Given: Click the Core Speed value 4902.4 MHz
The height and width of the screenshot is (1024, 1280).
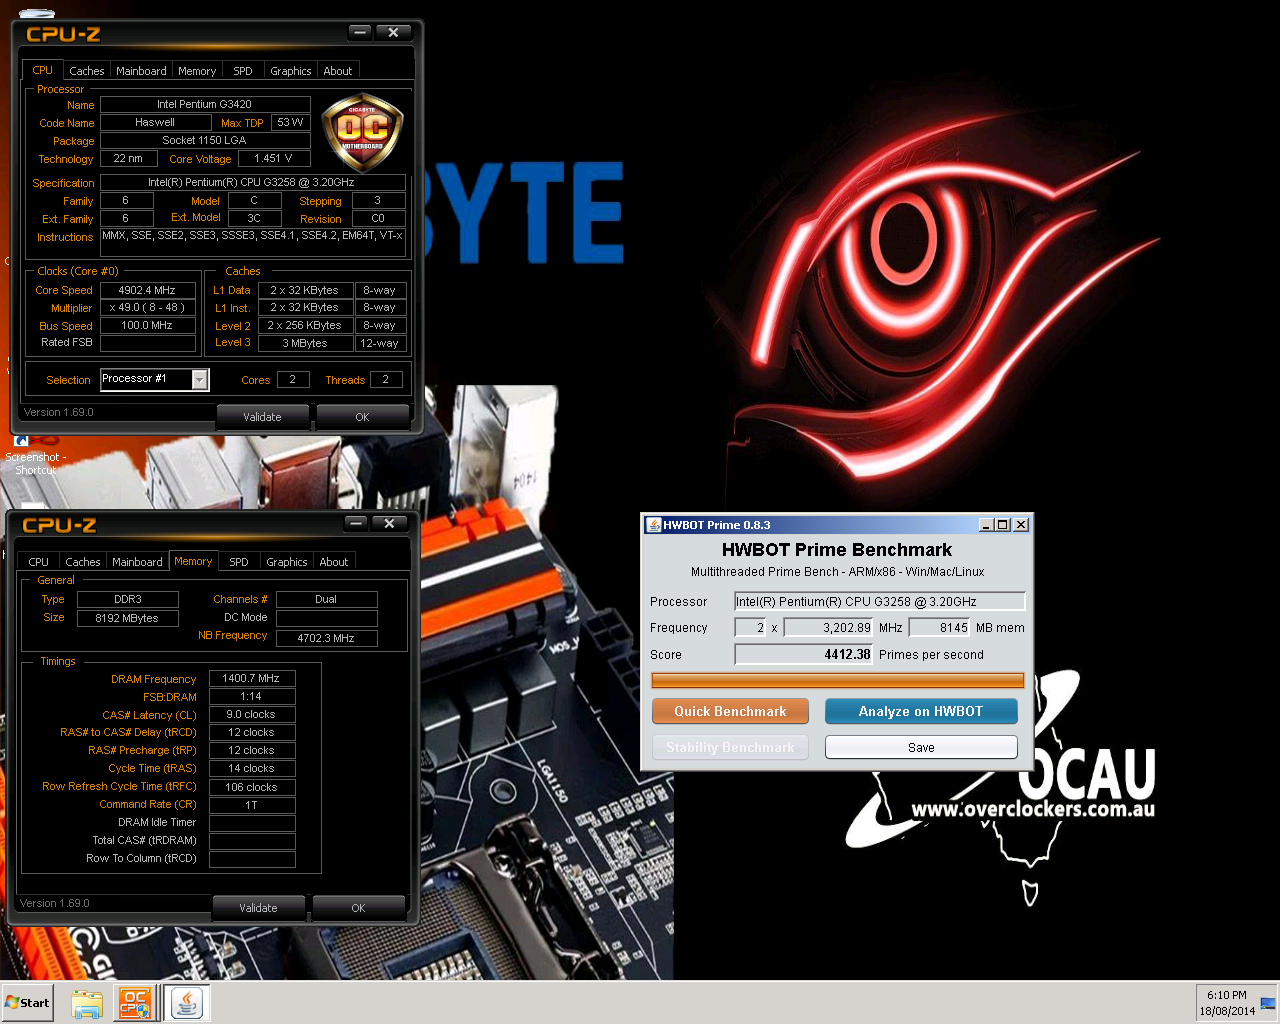Looking at the screenshot, I should tap(147, 290).
